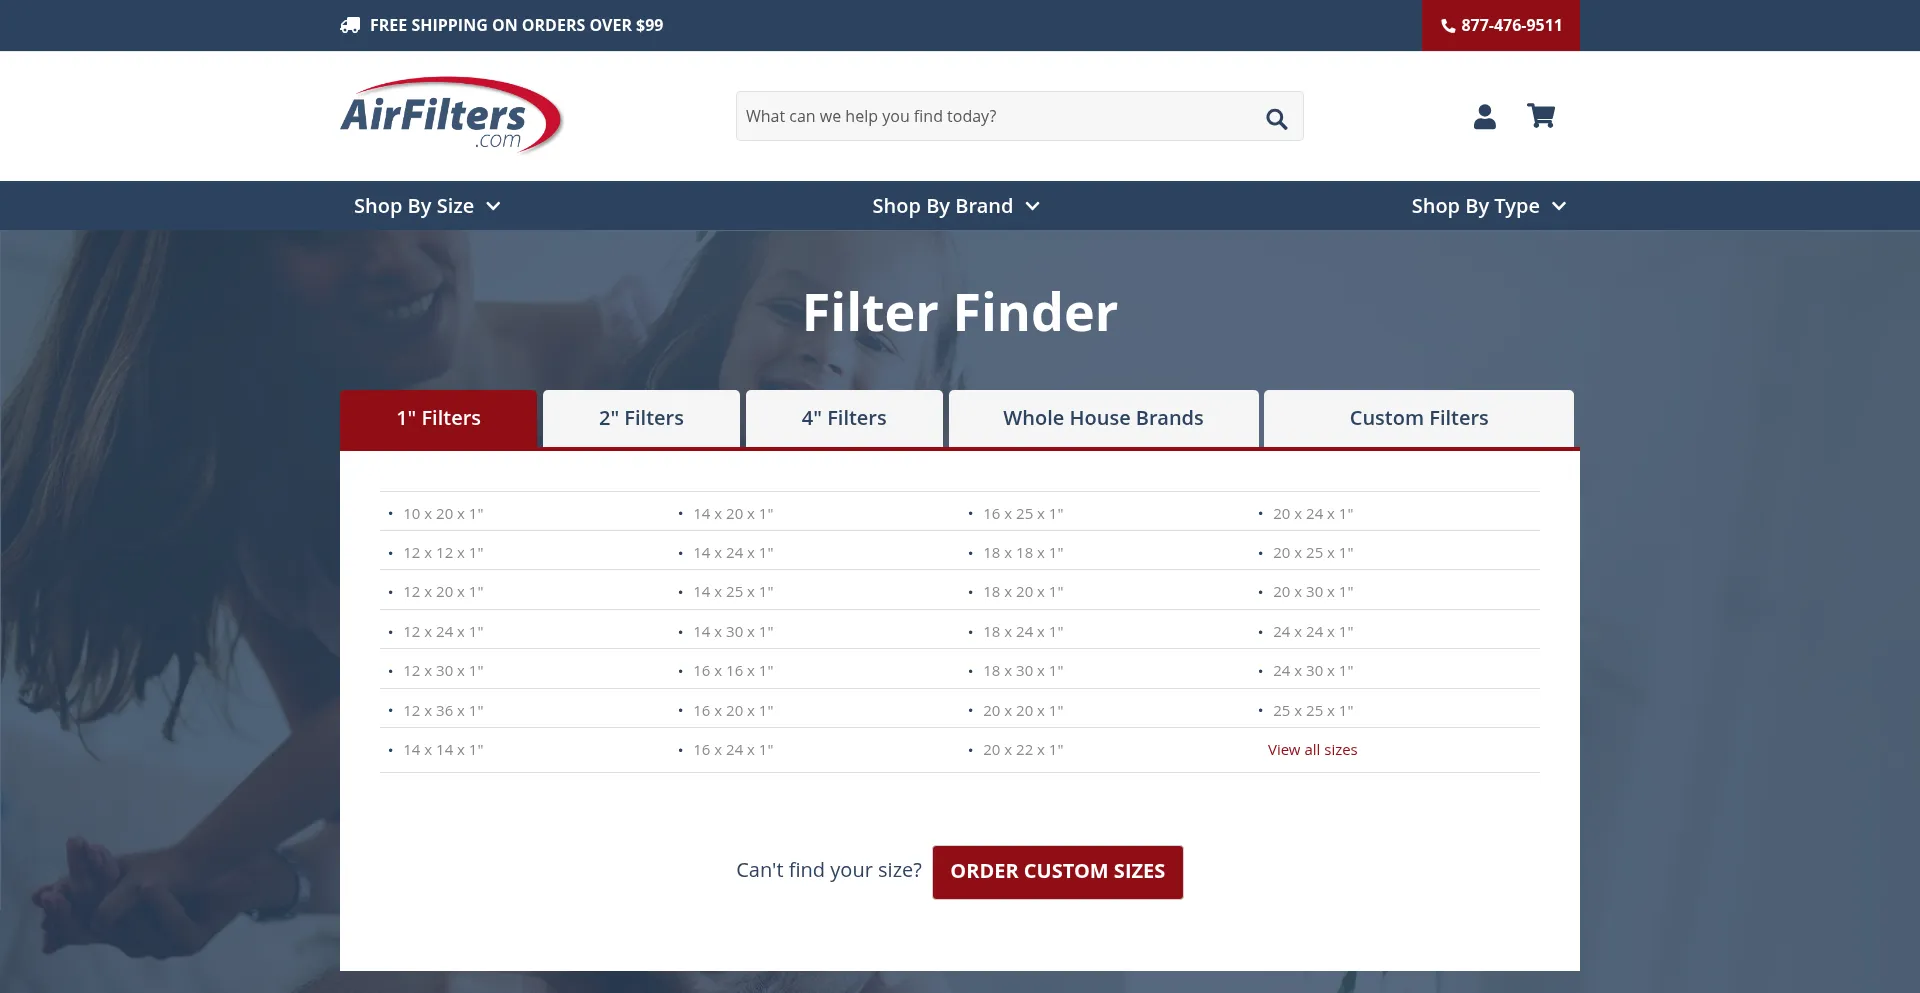Click the FREE SHIPPING ON ORDERS OVER $99 text
This screenshot has height=993, width=1920.
[516, 25]
